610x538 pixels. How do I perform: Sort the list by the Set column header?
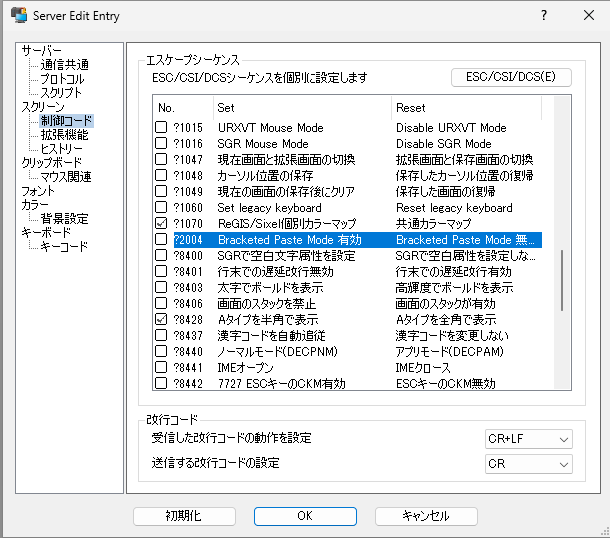click(x=302, y=107)
